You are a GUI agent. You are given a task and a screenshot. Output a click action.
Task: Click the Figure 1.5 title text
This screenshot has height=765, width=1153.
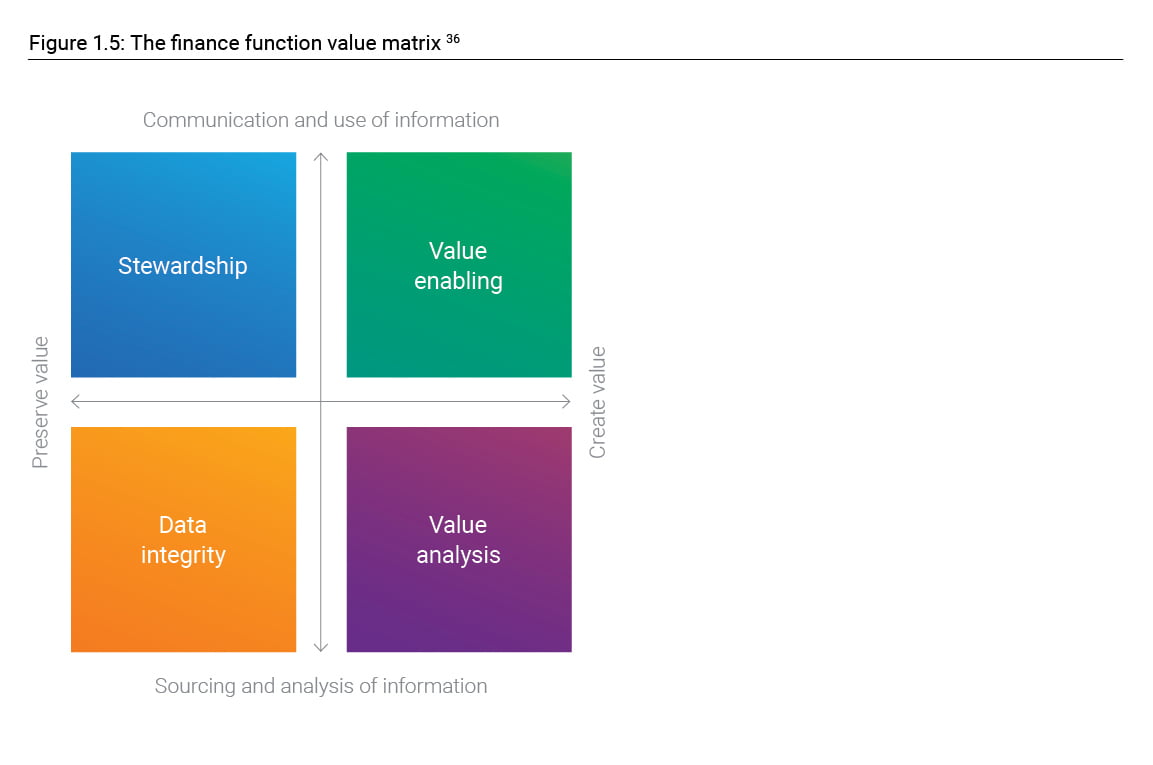point(235,43)
